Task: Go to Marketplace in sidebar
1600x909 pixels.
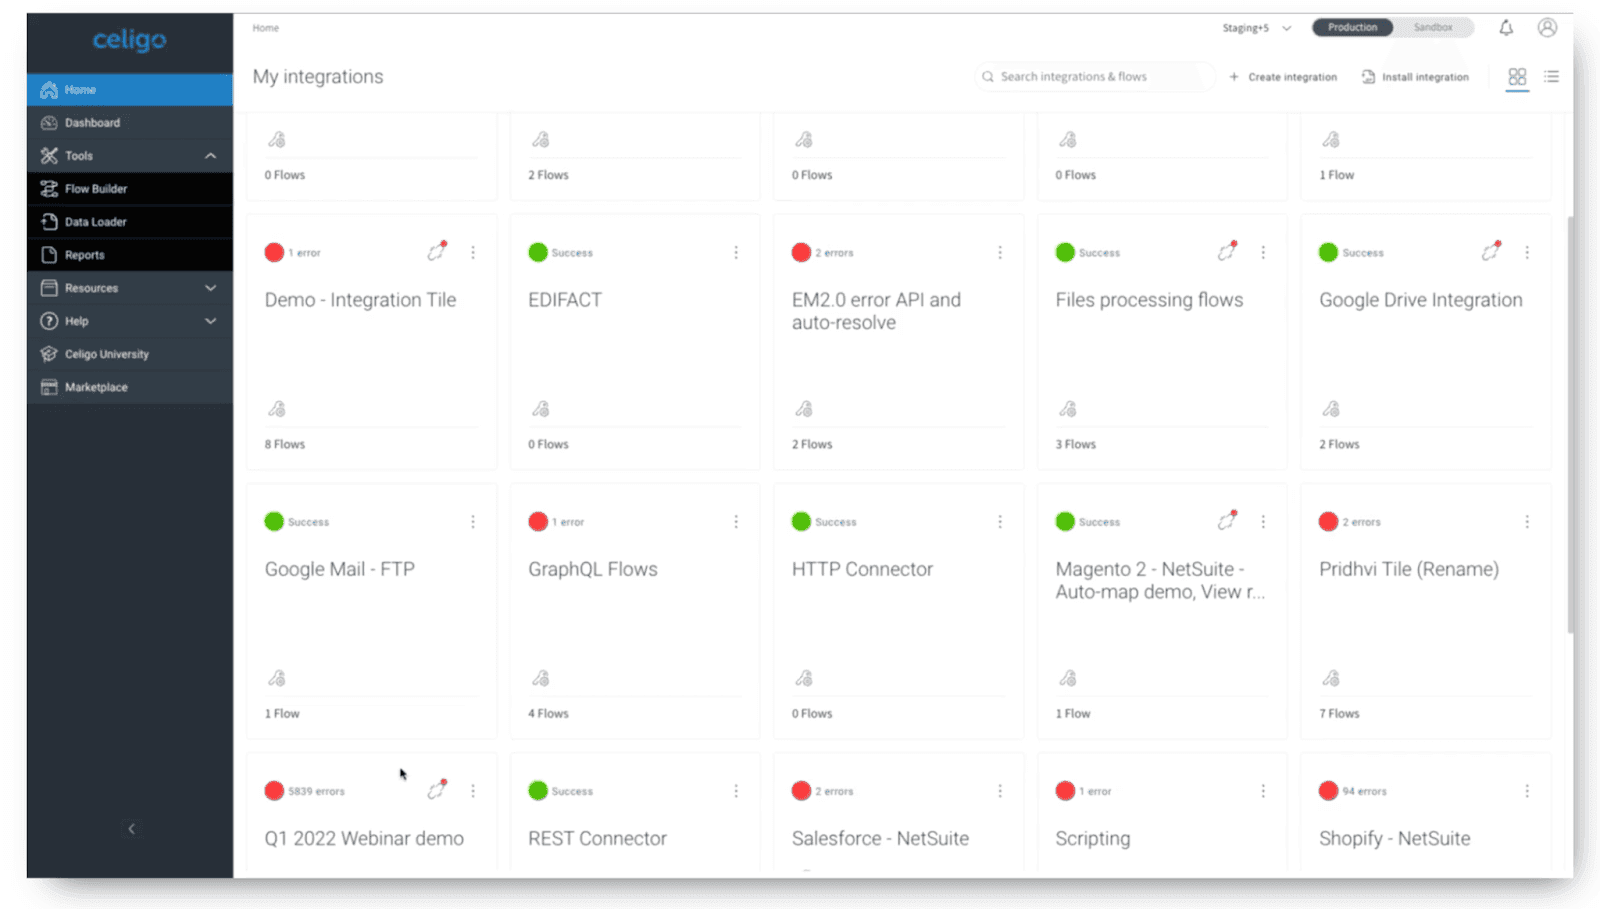Action: tap(96, 387)
